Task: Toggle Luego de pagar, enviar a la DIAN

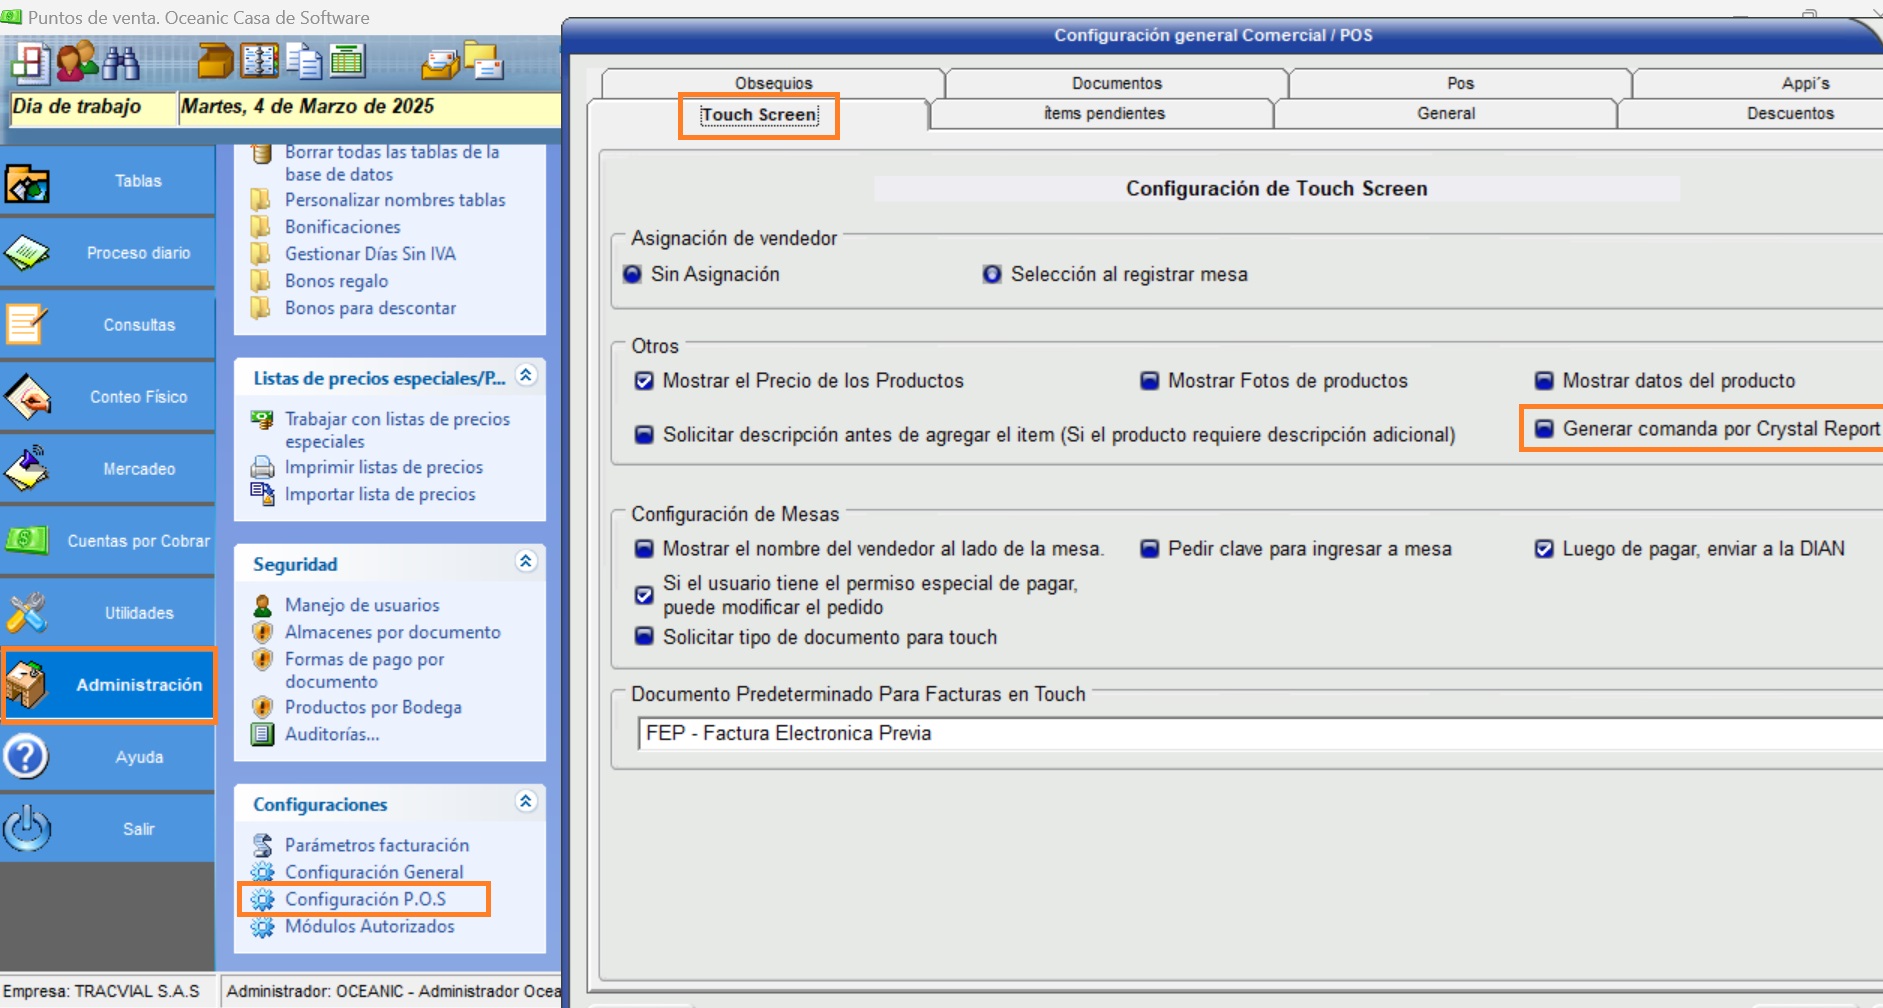Action: 1545,549
